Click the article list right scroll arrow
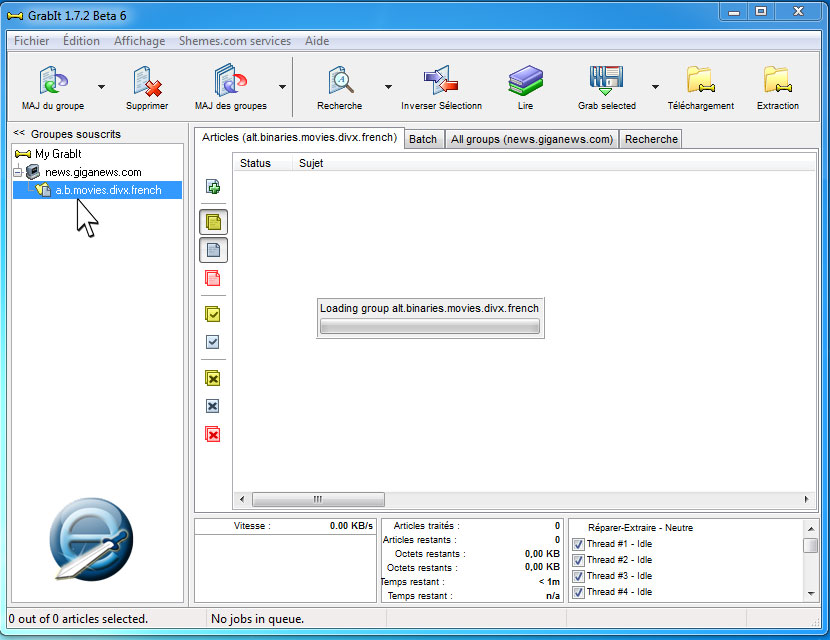 click(806, 499)
